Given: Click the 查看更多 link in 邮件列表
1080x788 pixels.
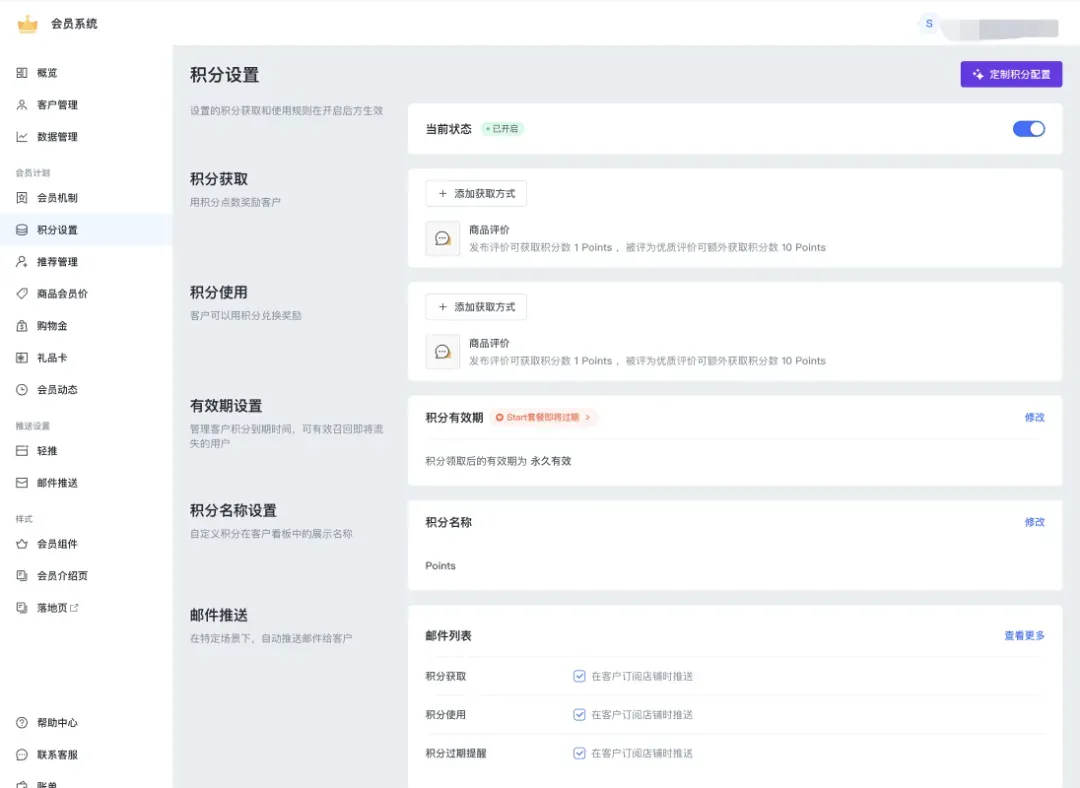Looking at the screenshot, I should click(x=1023, y=635).
